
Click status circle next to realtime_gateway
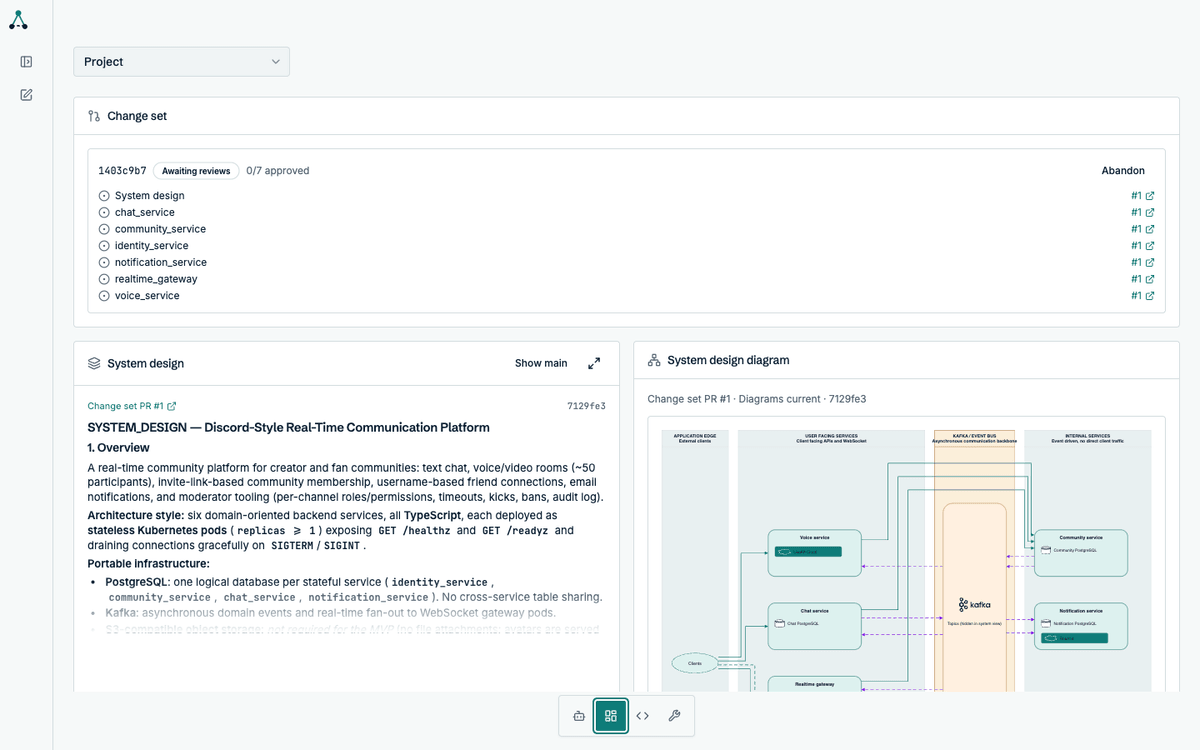coord(104,279)
